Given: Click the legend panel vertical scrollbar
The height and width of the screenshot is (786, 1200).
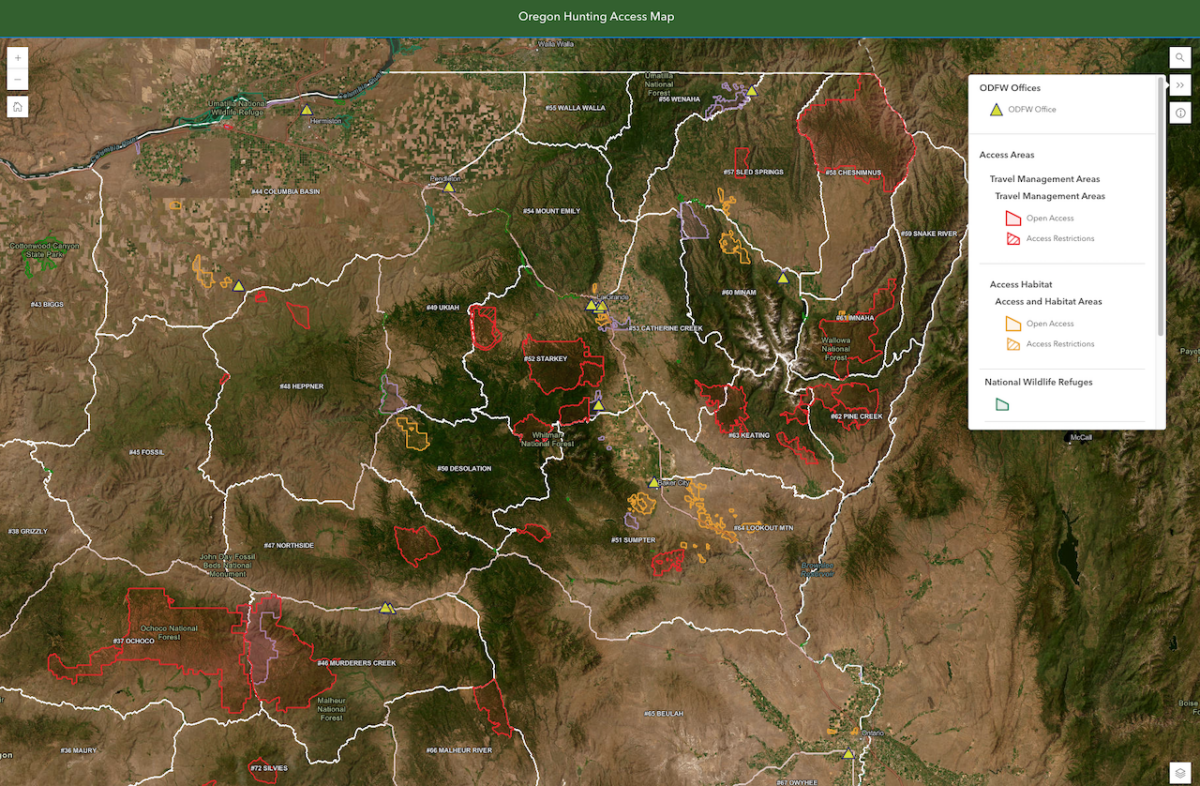Looking at the screenshot, I should (1161, 205).
